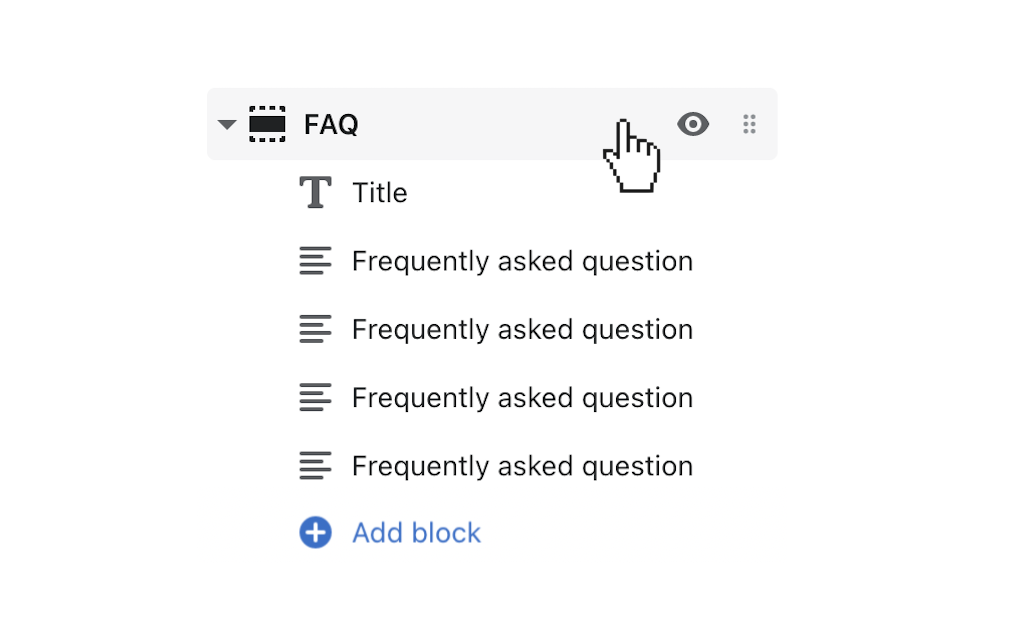Click the FAQ section thumbnail icon

click(267, 124)
